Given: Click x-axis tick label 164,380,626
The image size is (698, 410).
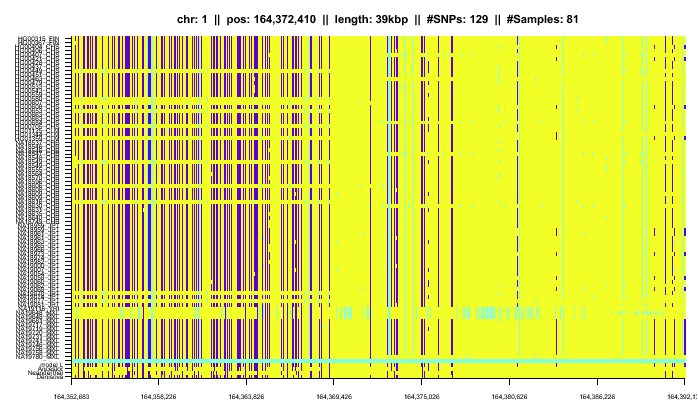Looking at the screenshot, I should [x=509, y=396].
